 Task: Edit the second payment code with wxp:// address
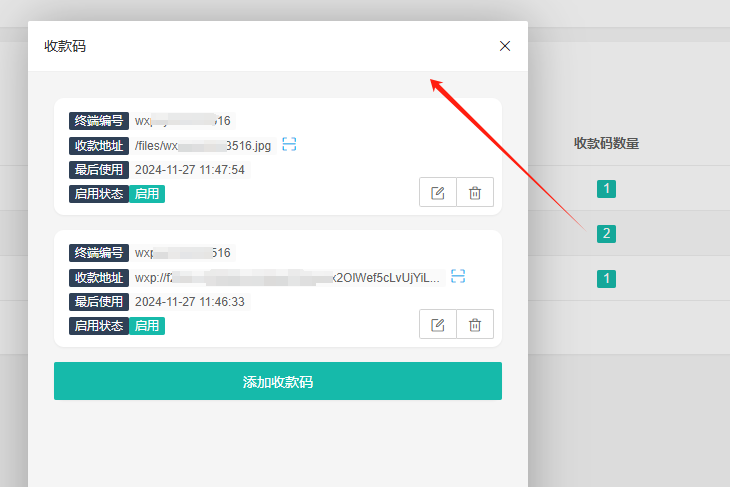pyautogui.click(x=437, y=324)
